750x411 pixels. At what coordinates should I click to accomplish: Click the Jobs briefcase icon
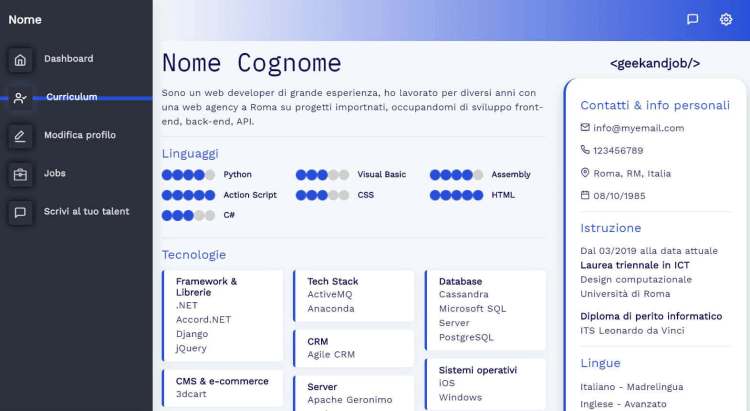20,175
